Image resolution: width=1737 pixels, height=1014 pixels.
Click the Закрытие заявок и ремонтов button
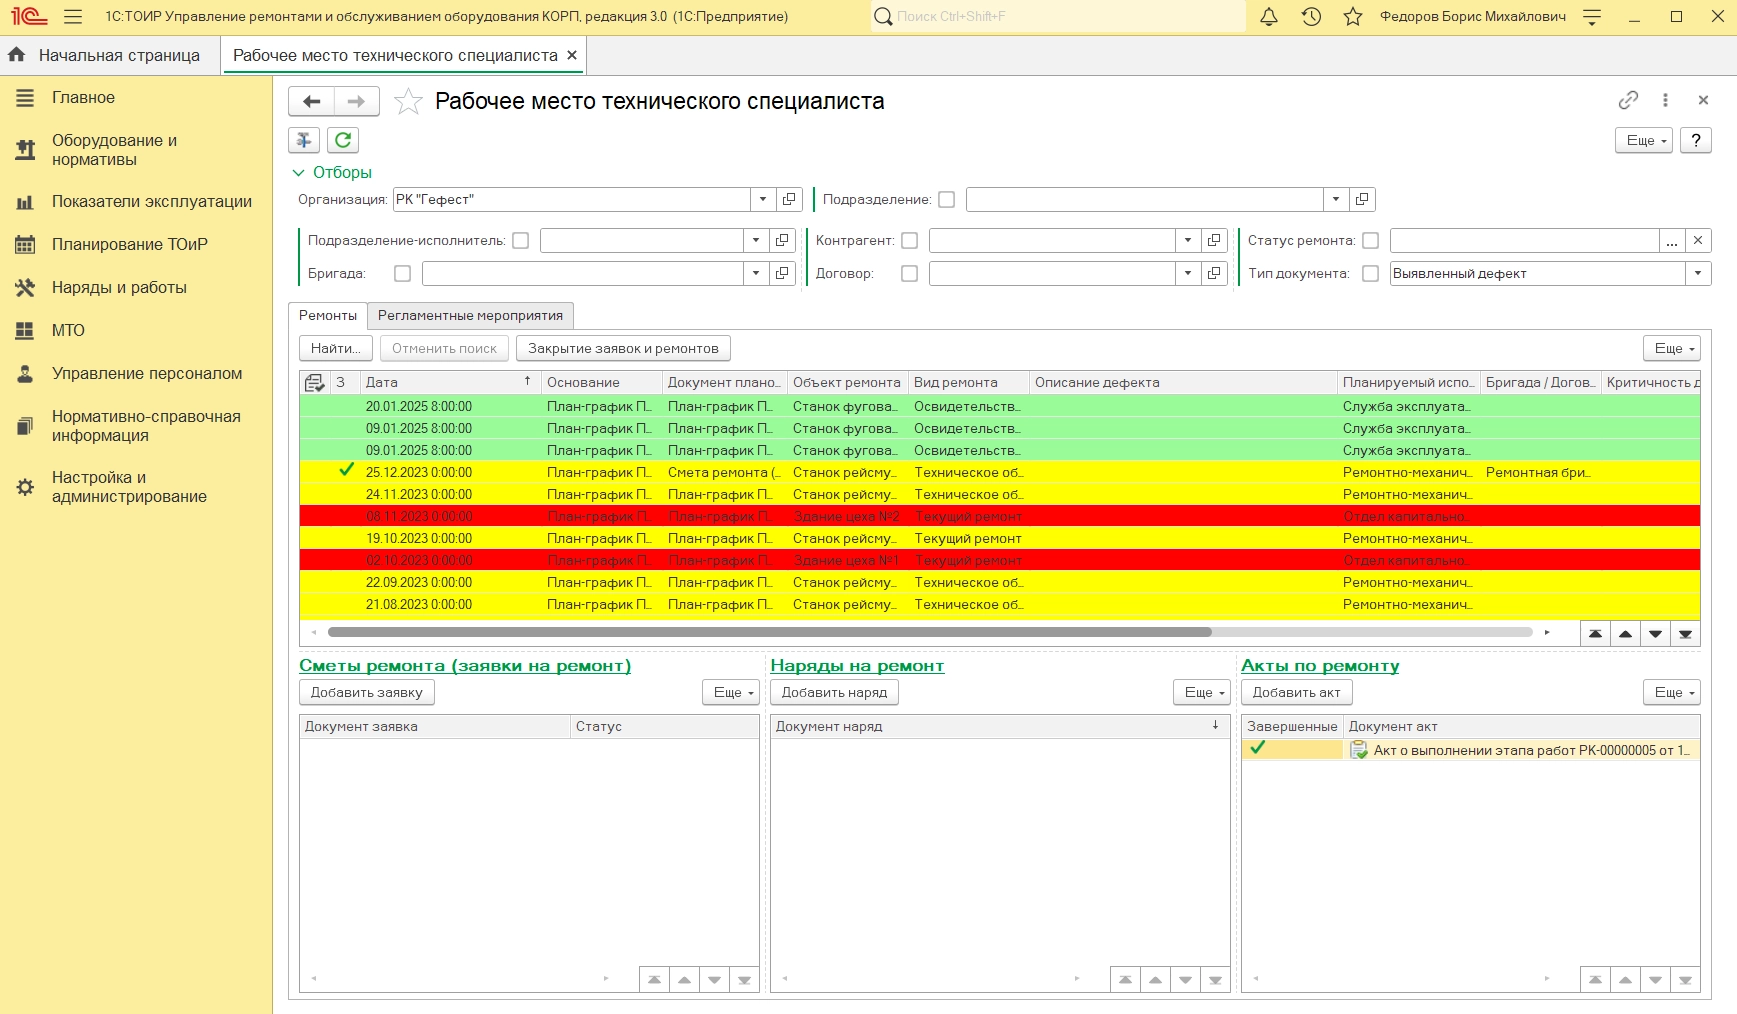tap(623, 349)
